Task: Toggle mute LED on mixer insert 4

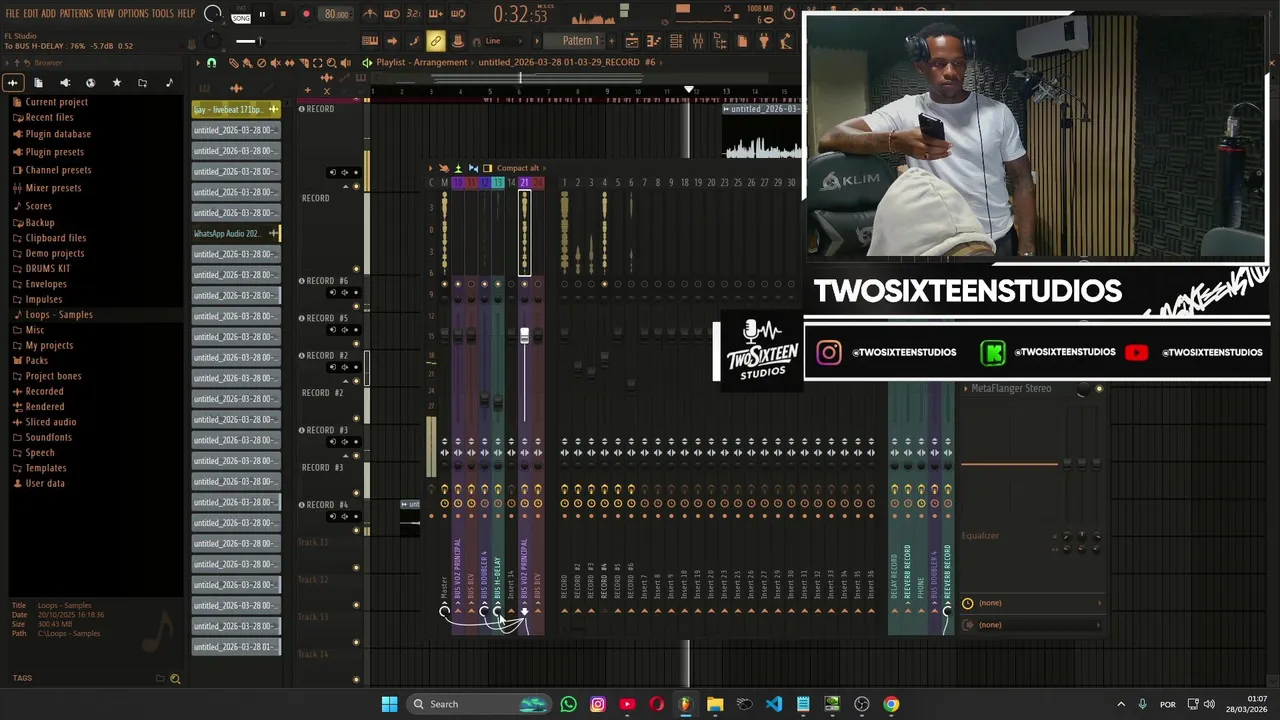Action: 604,284
